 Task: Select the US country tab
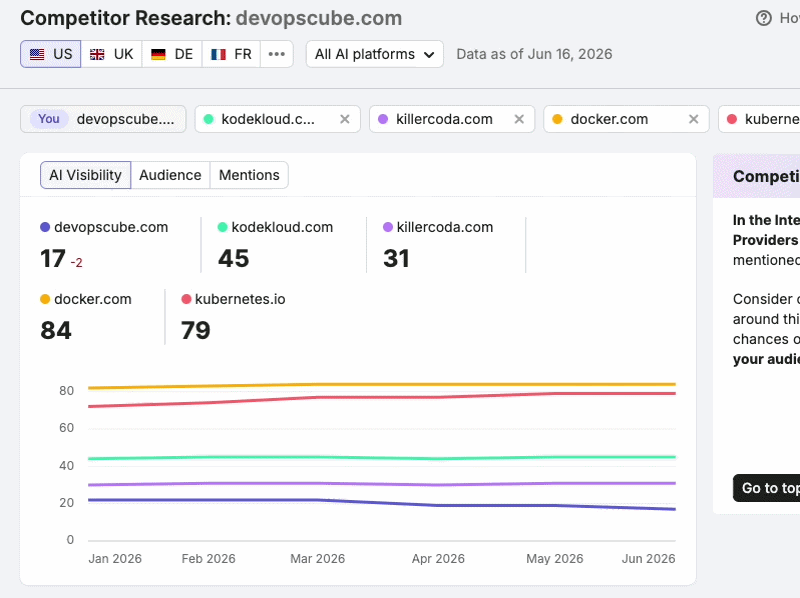51,54
